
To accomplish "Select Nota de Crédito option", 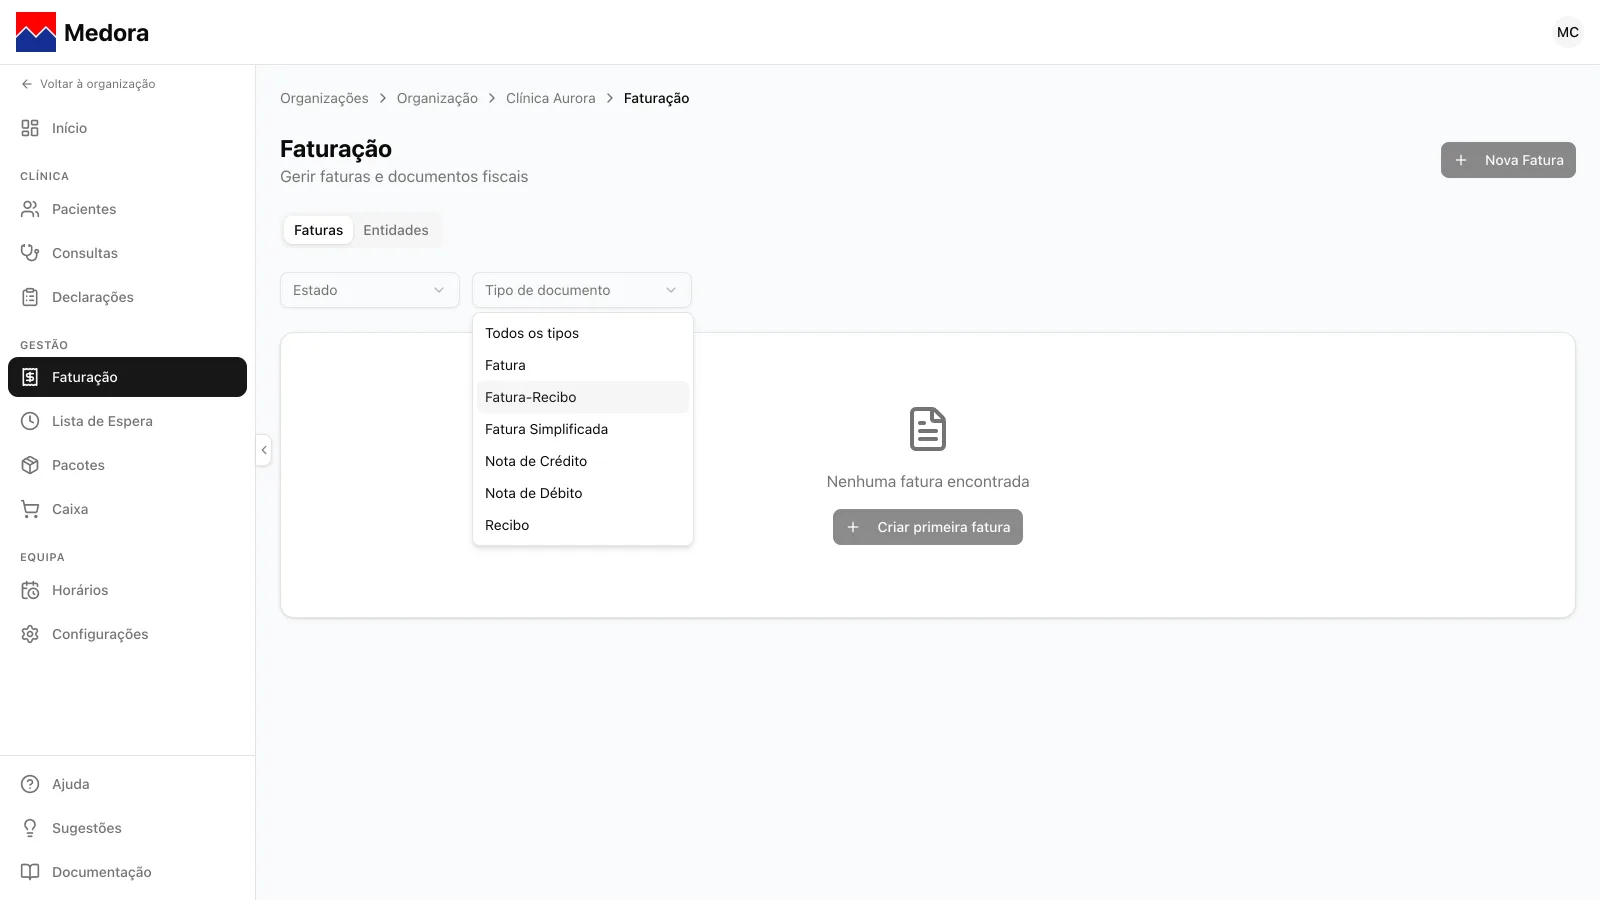I will click(583, 461).
